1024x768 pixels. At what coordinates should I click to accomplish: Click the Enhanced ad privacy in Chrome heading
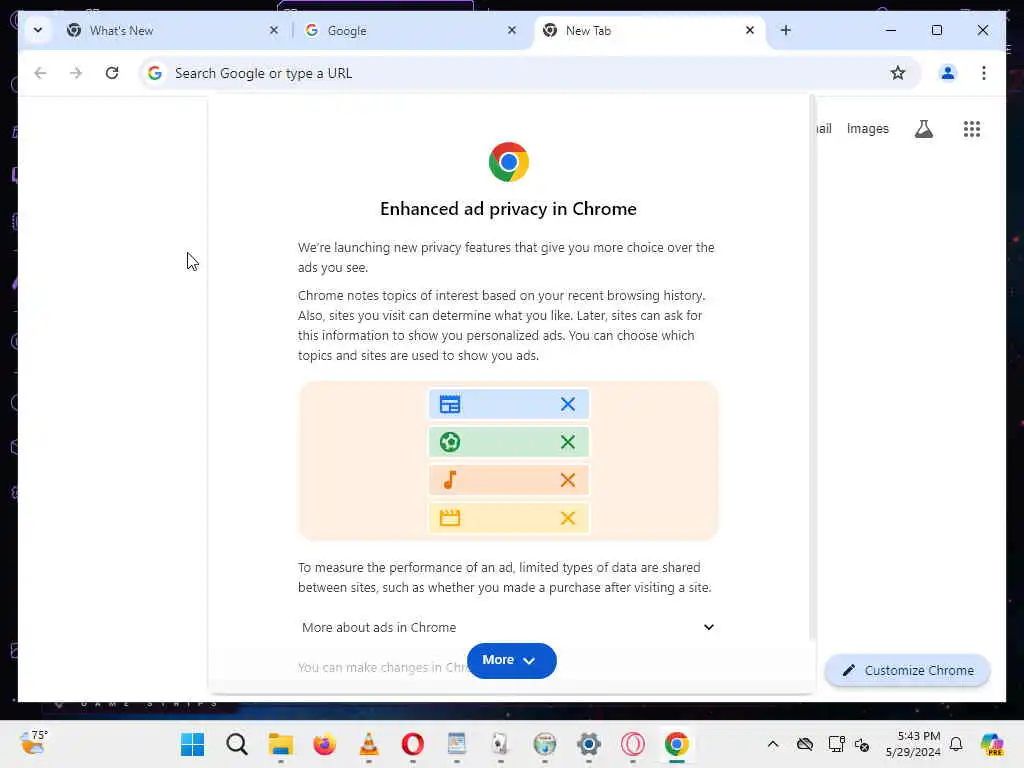coord(508,209)
